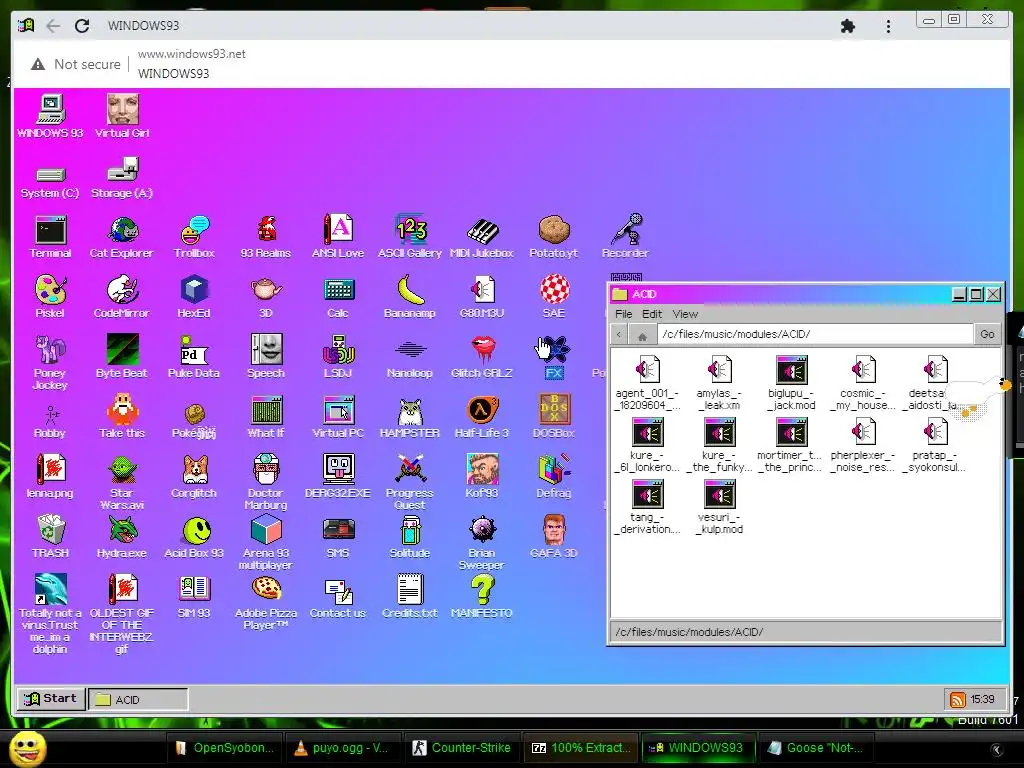Open Bananamp banana icon
The width and height of the screenshot is (1024, 768).
(410, 296)
